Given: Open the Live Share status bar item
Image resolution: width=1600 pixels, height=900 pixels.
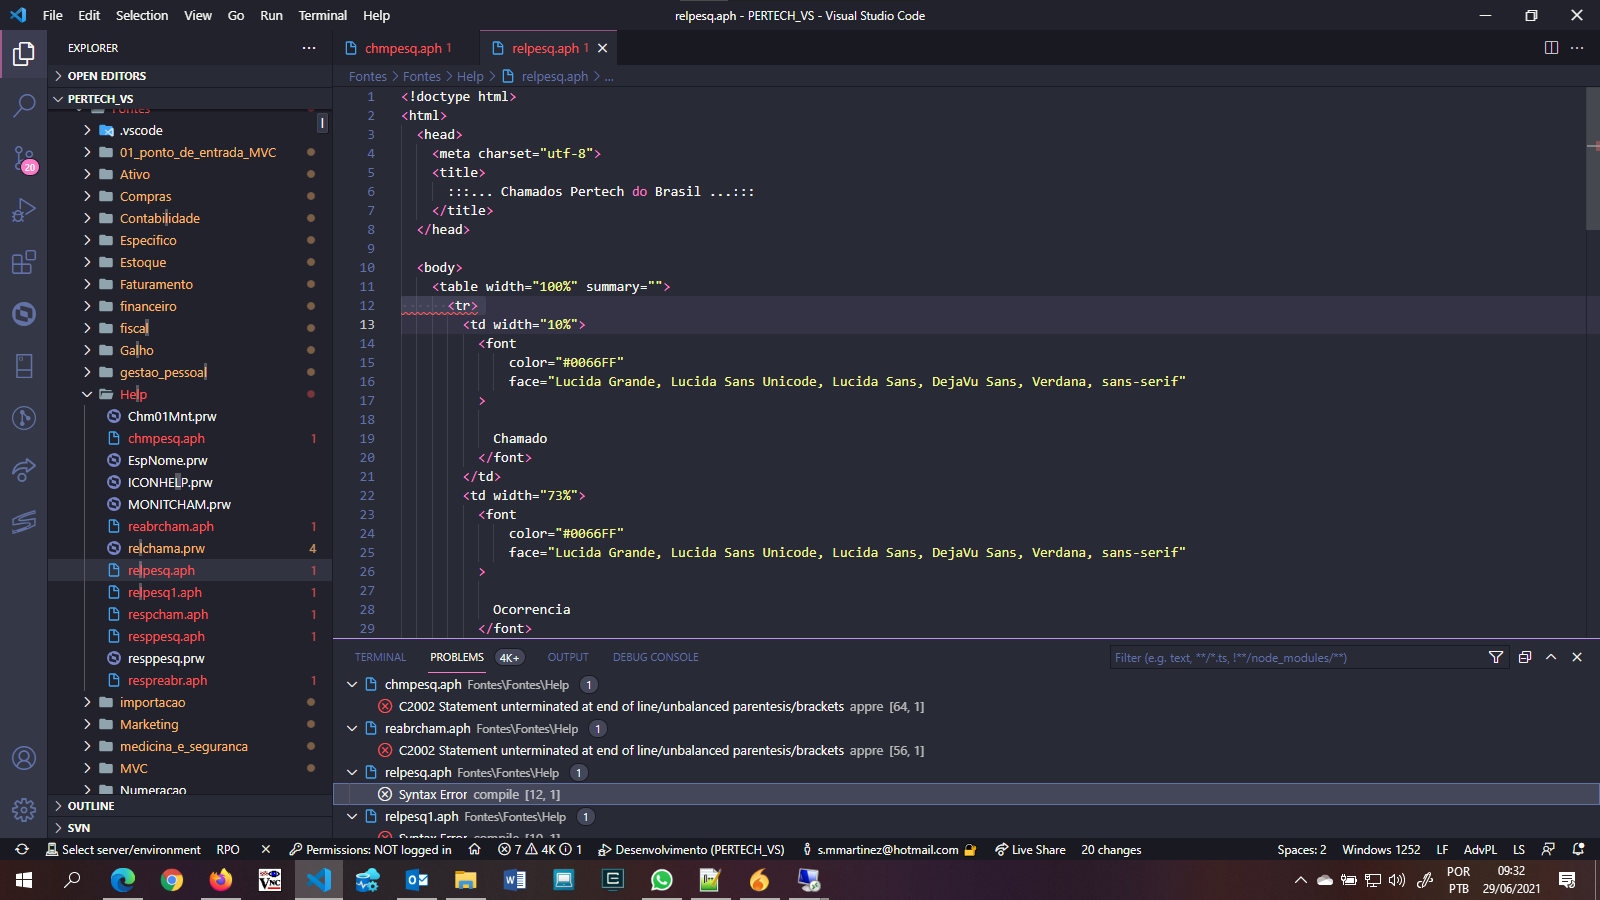Looking at the screenshot, I should click(x=1030, y=849).
